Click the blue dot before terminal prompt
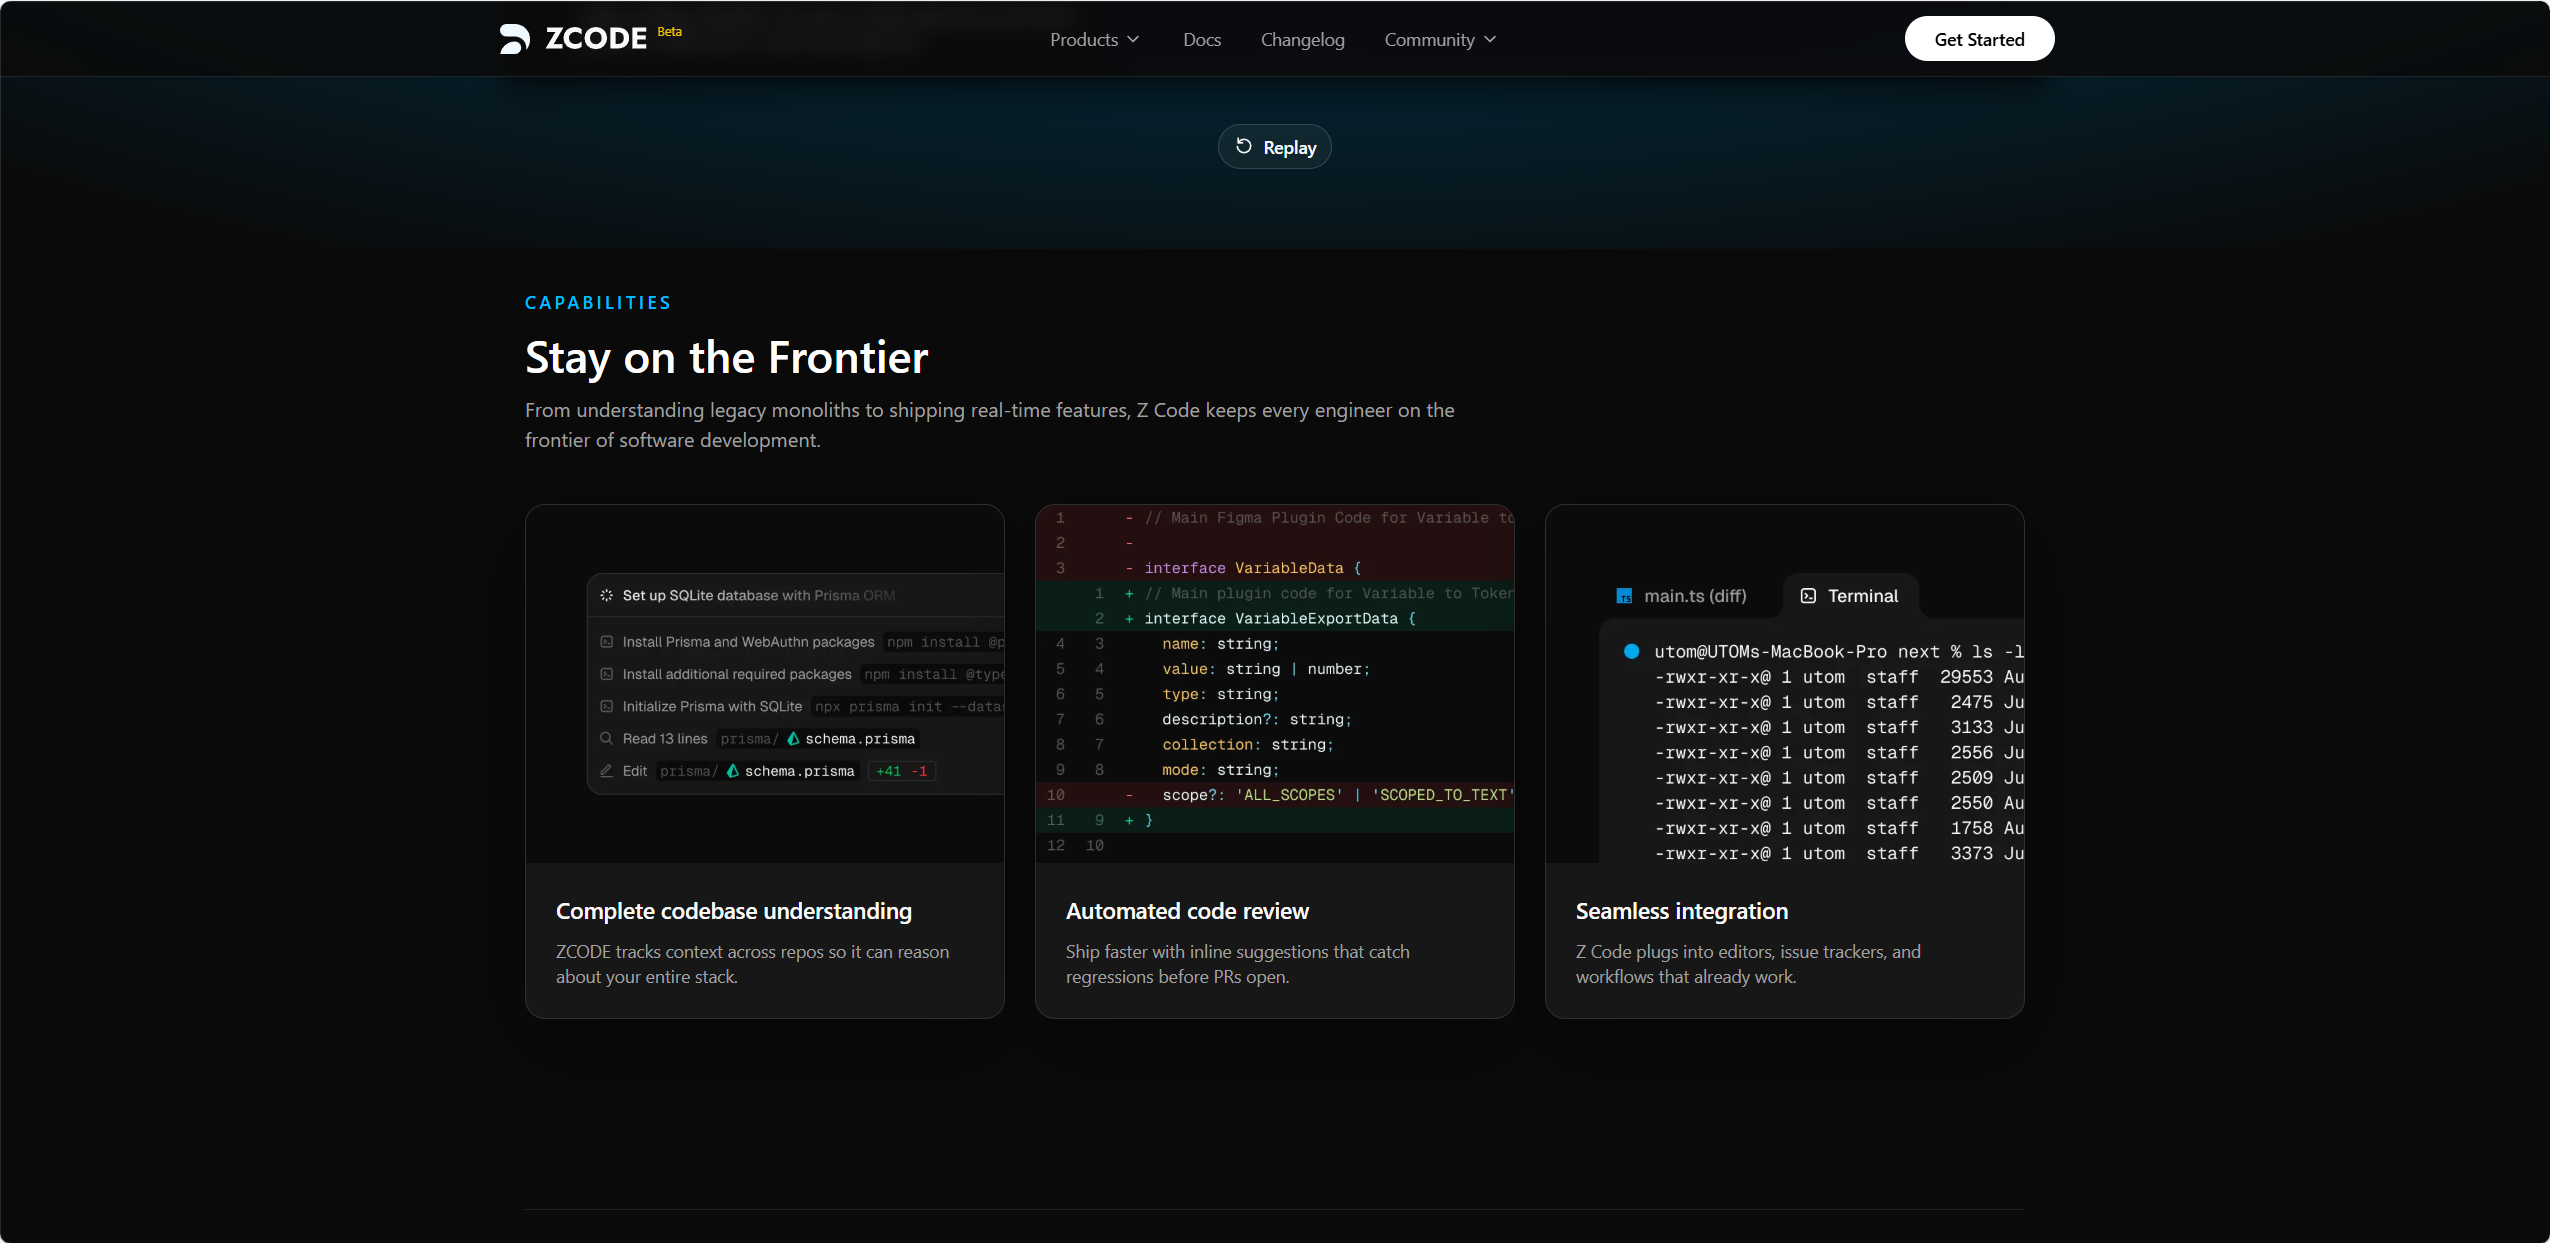2550x1243 pixels. 1631,651
